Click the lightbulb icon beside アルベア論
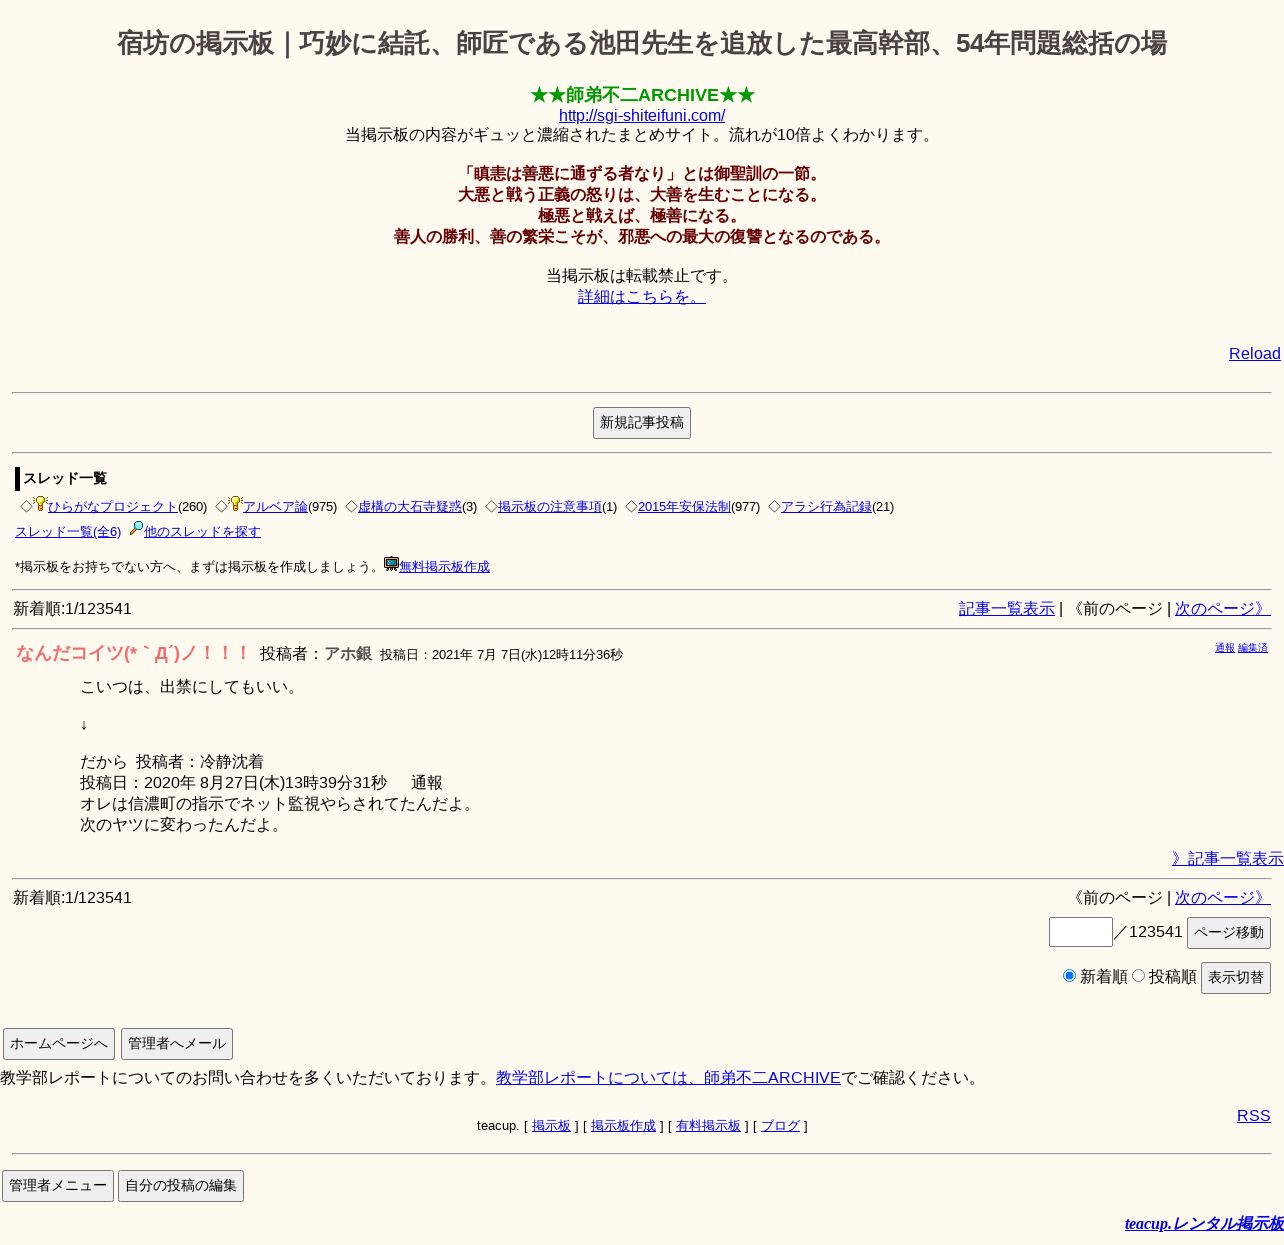Screen dimensions: 1284x1245 (235, 504)
